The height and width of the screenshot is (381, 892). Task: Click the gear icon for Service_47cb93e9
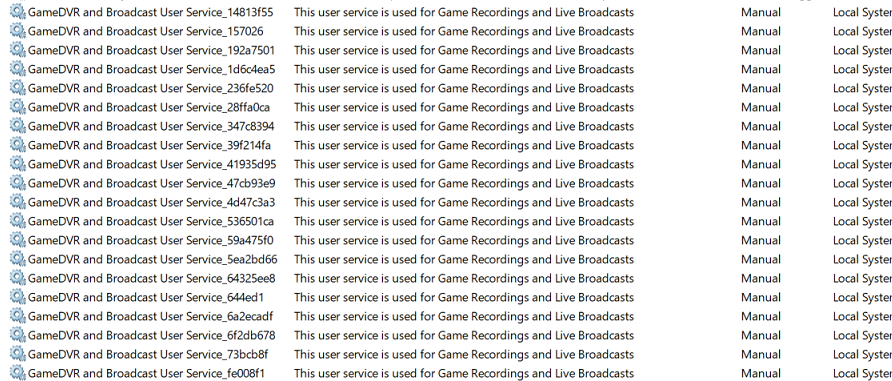click(x=18, y=183)
